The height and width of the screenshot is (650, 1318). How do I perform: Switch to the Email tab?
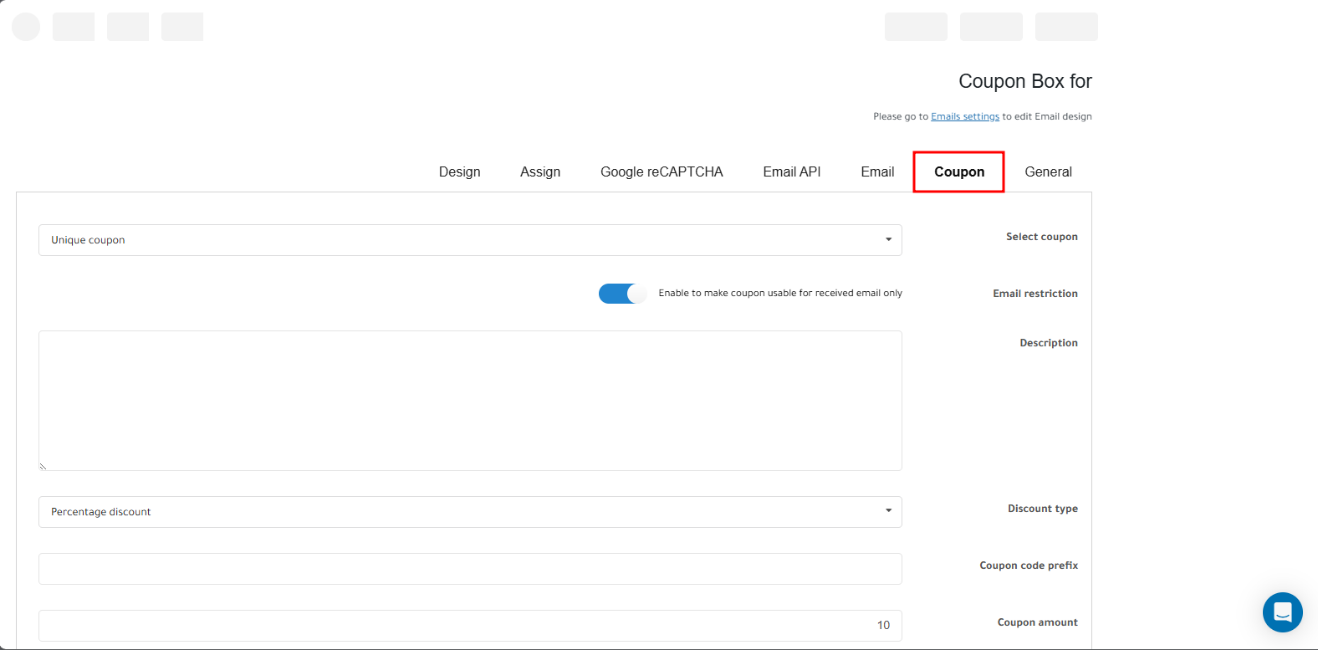pos(877,172)
